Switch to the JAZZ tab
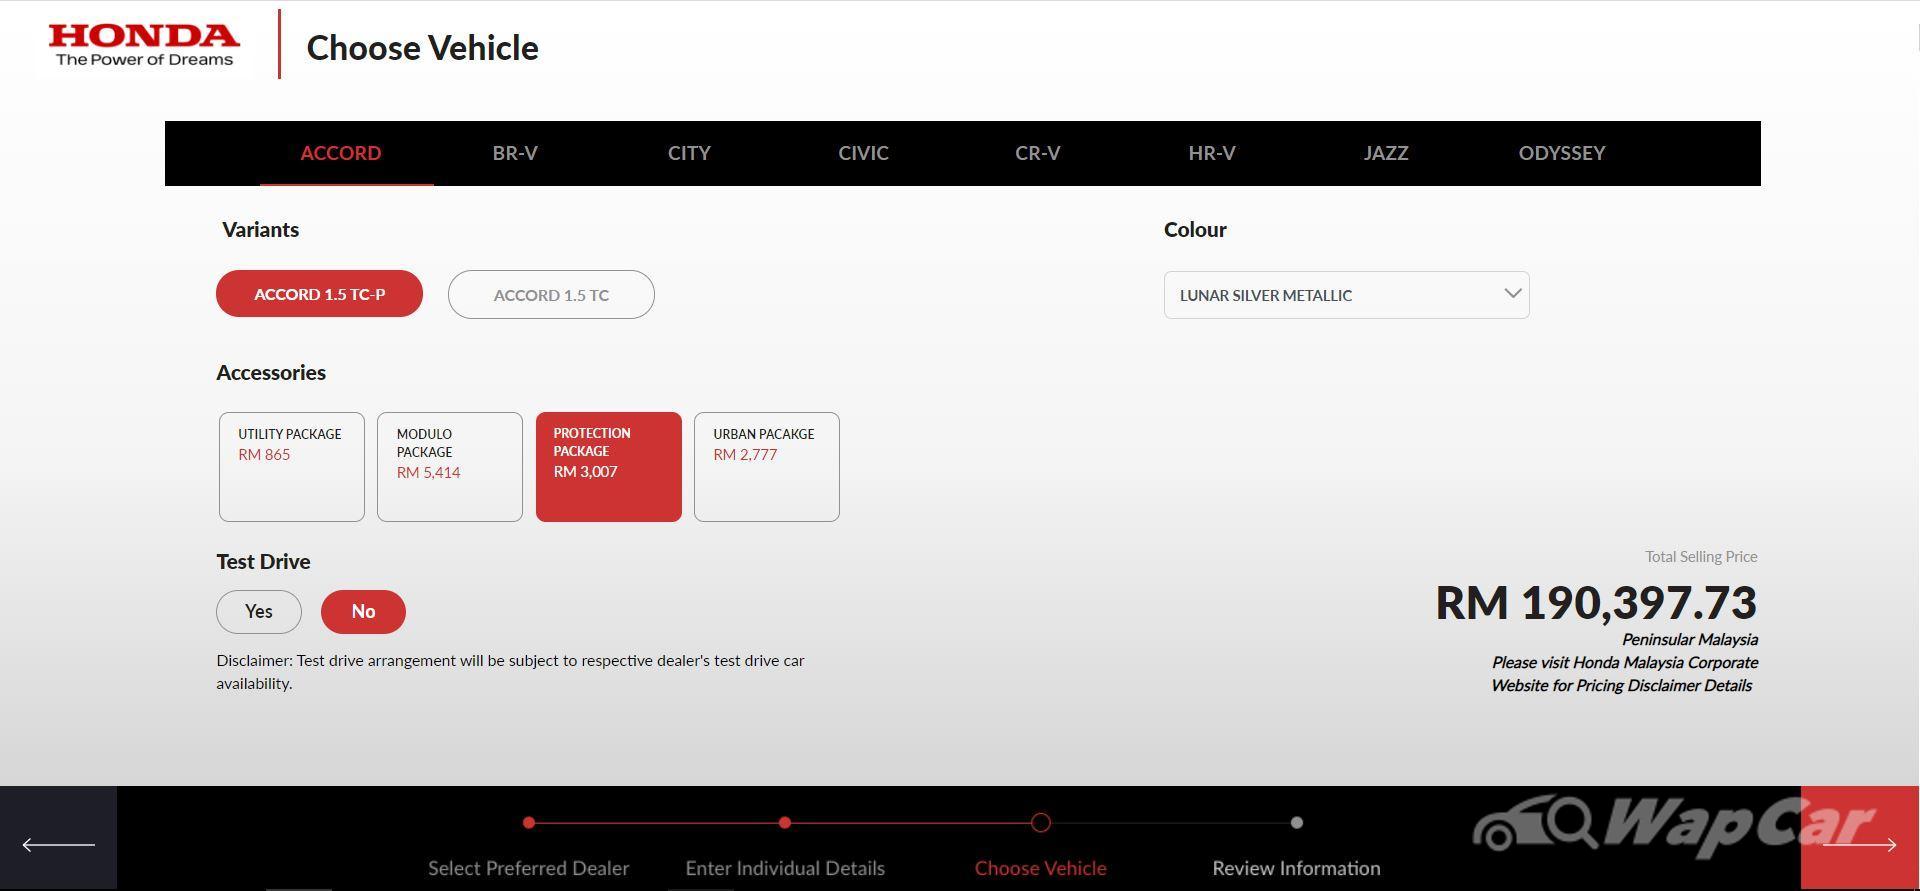The width and height of the screenshot is (1920, 891). pos(1386,153)
